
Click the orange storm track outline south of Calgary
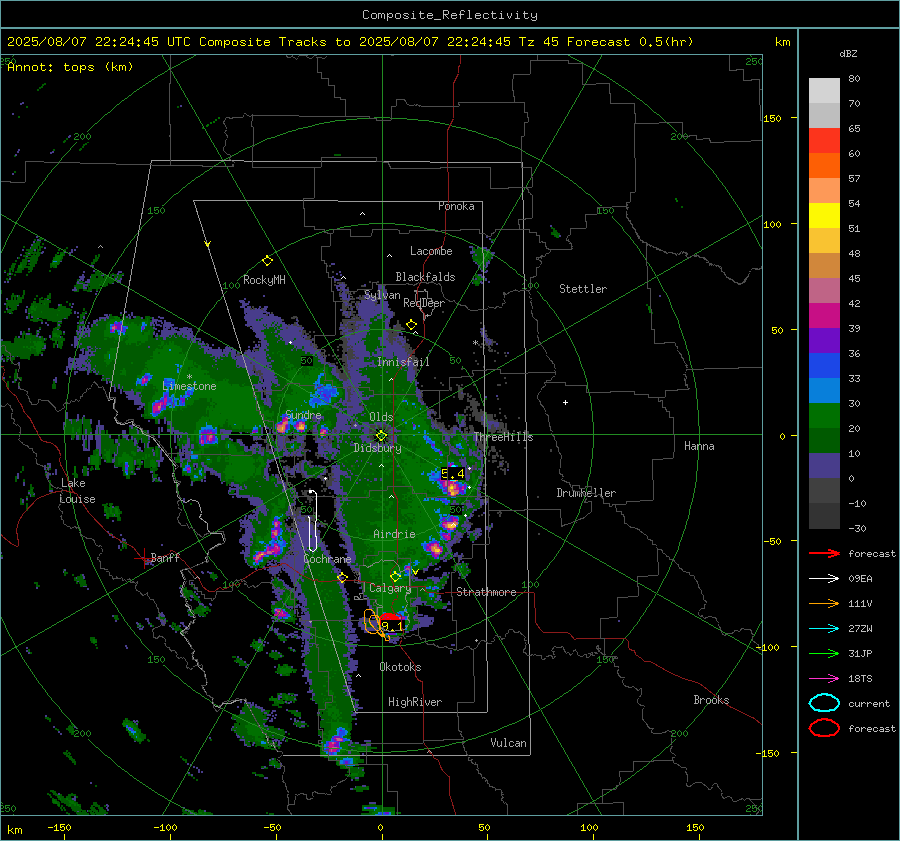375,624
